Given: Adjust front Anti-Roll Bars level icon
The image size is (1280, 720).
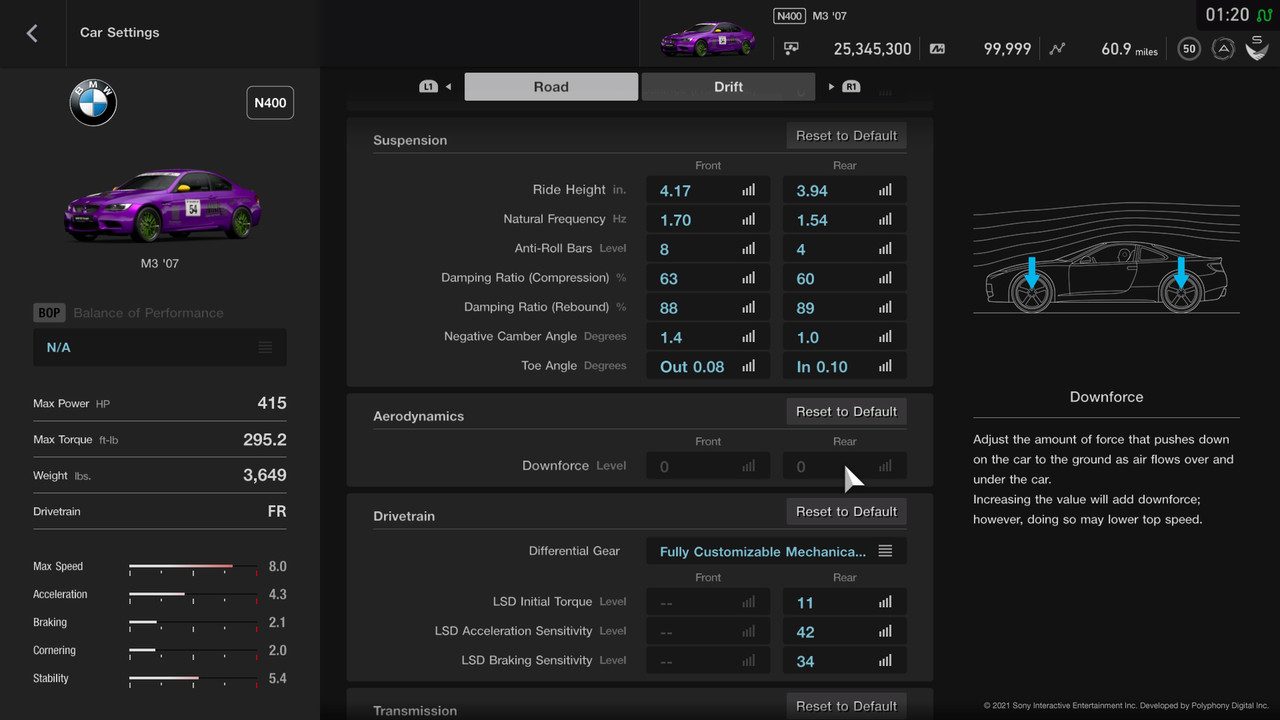Looking at the screenshot, I should coord(748,248).
